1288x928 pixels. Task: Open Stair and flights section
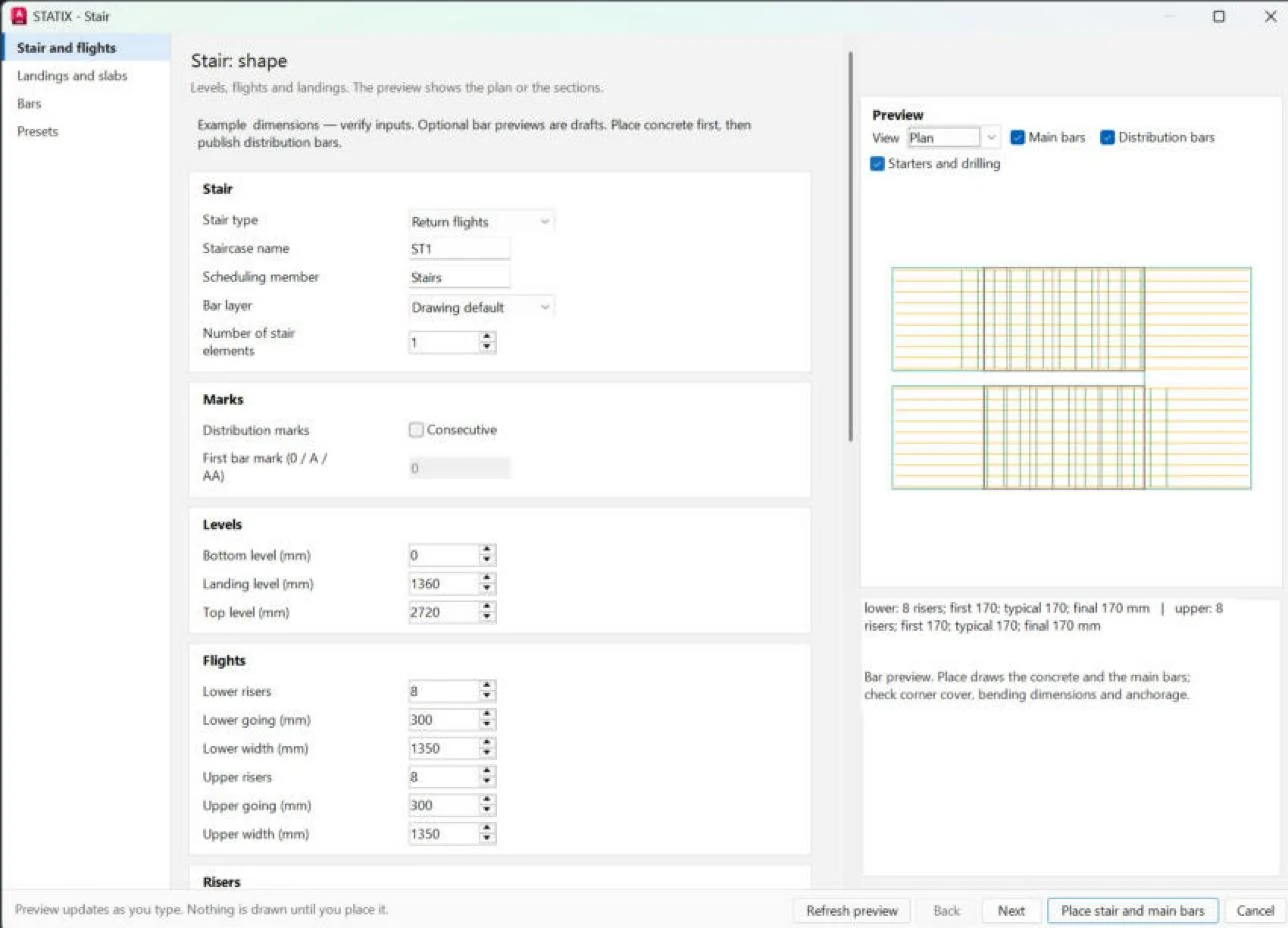pyautogui.click(x=85, y=48)
